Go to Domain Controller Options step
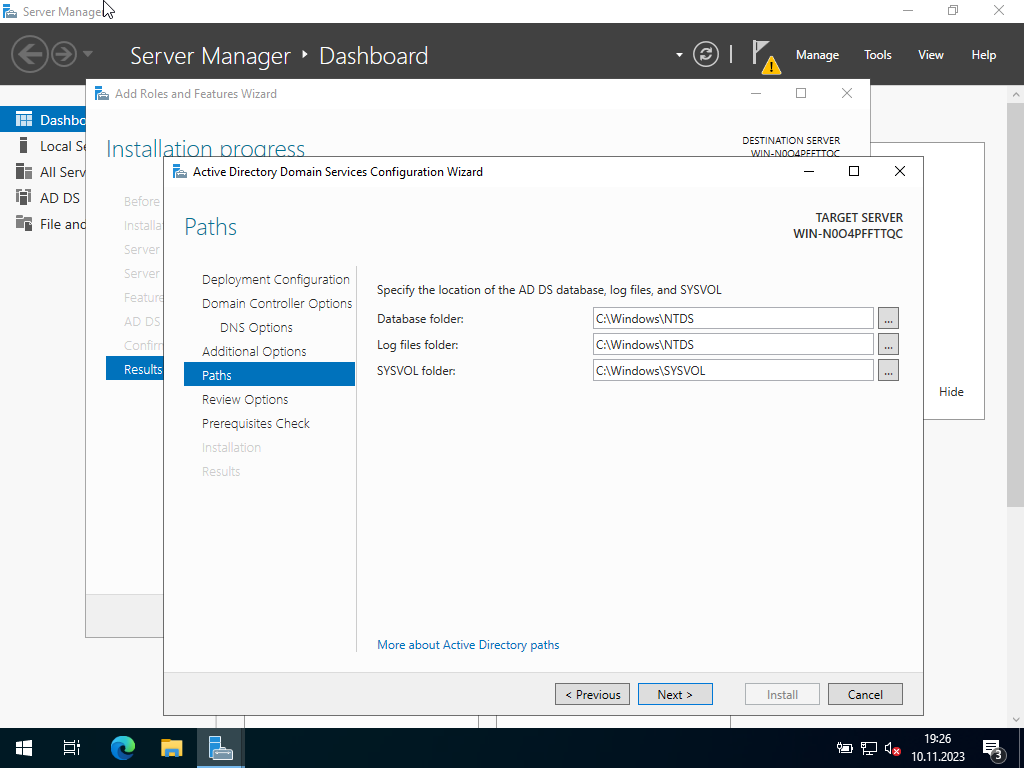This screenshot has height=768, width=1024. tap(277, 304)
